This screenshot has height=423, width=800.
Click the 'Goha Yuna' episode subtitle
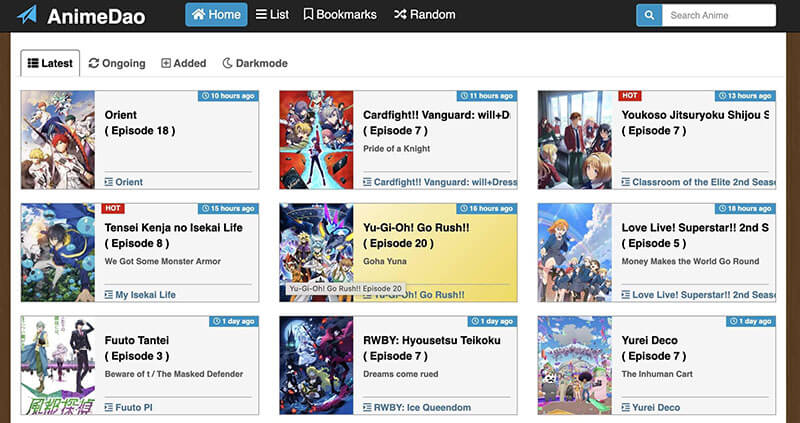(x=385, y=261)
